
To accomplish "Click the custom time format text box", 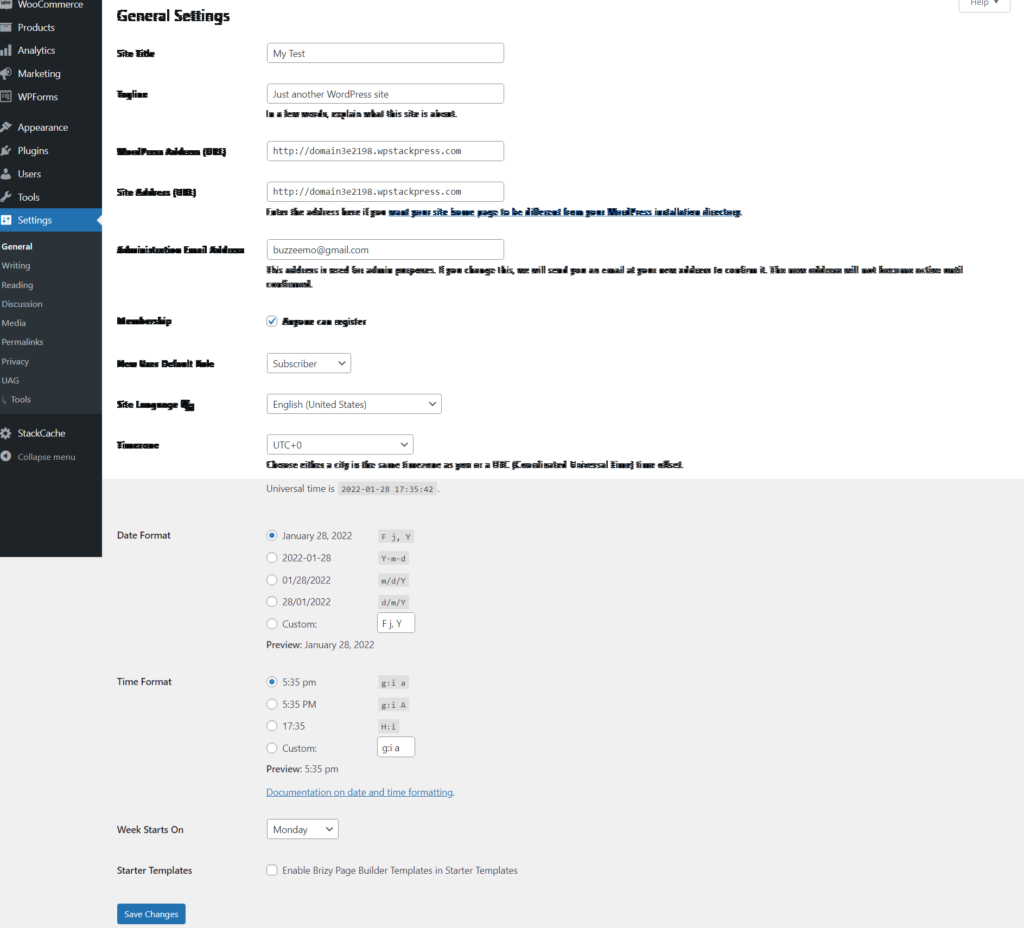I will [x=396, y=747].
